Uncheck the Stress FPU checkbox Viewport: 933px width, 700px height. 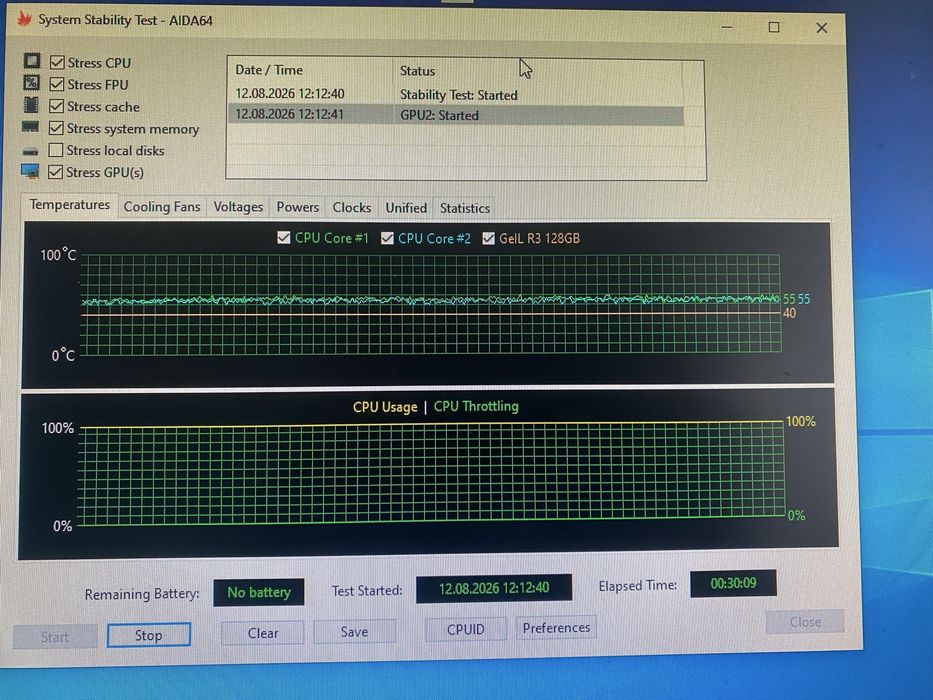57,85
